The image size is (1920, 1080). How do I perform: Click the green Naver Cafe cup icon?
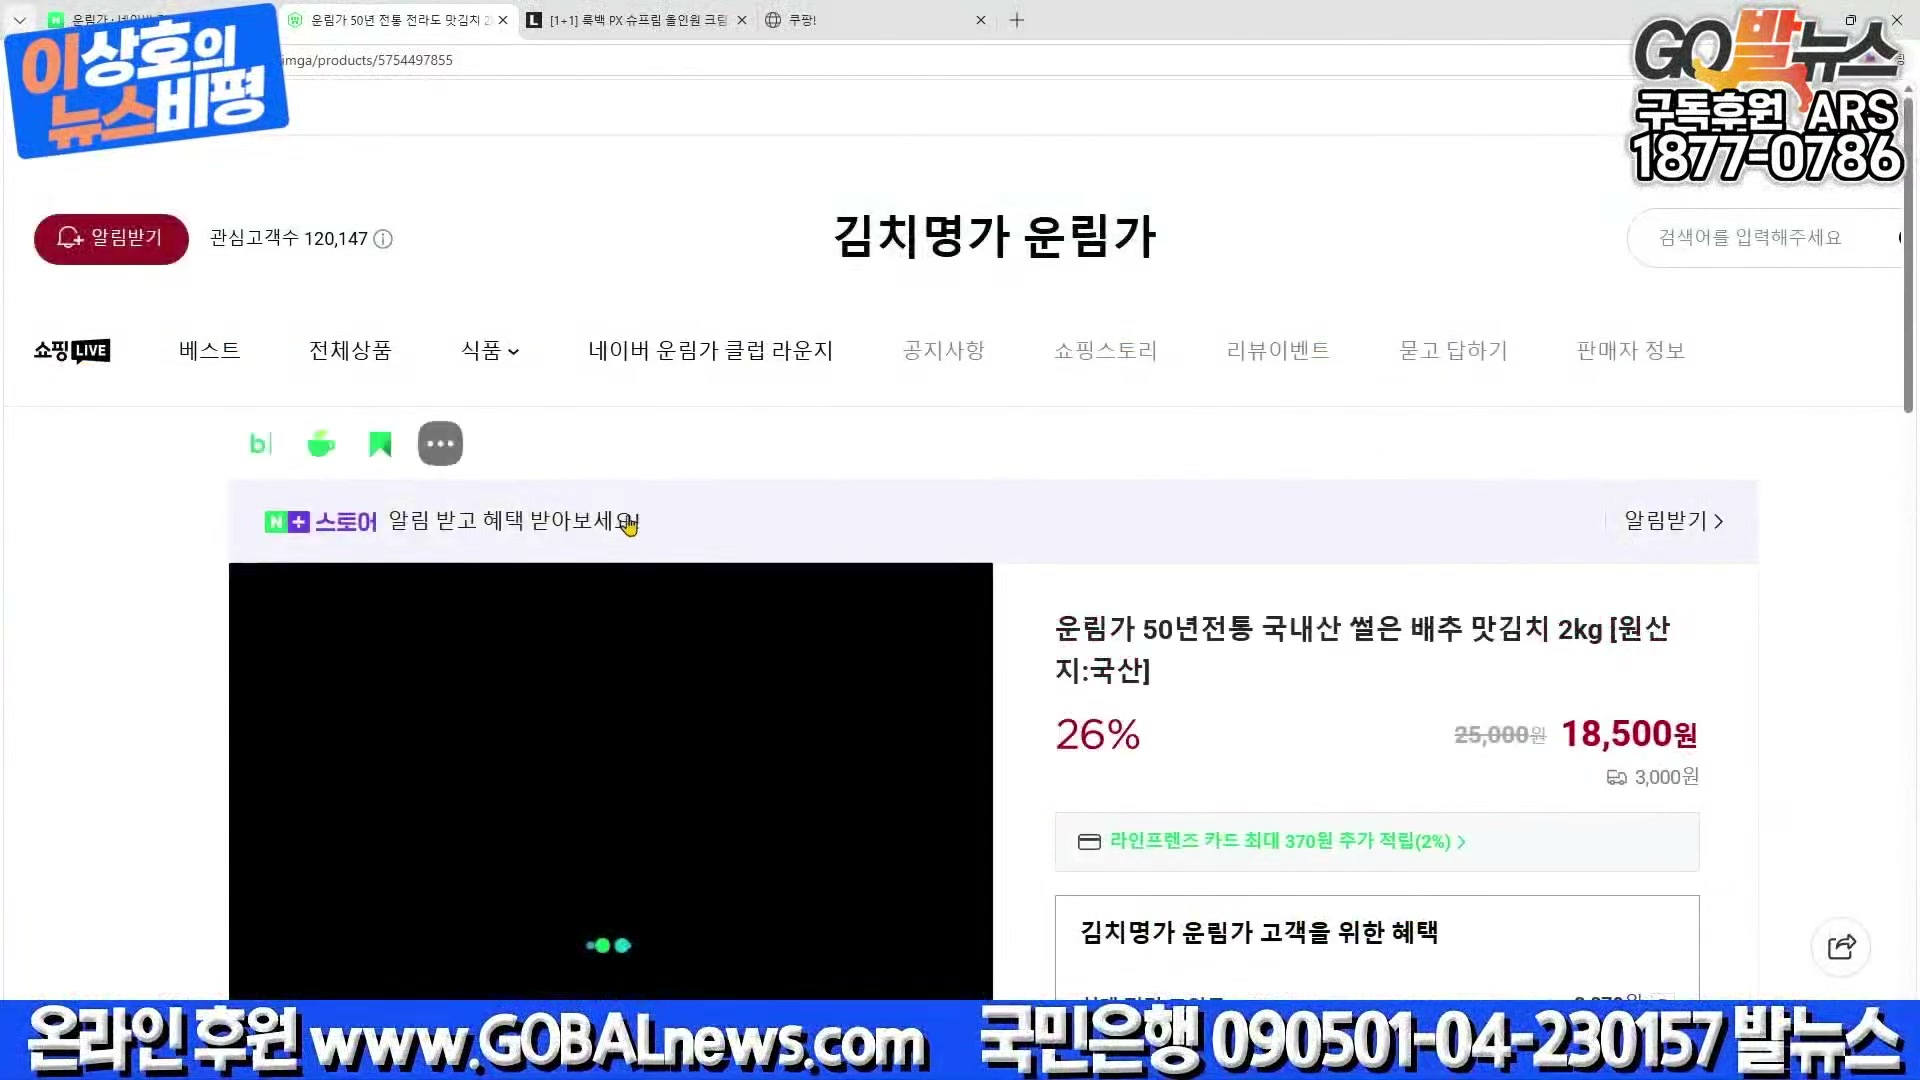(321, 444)
